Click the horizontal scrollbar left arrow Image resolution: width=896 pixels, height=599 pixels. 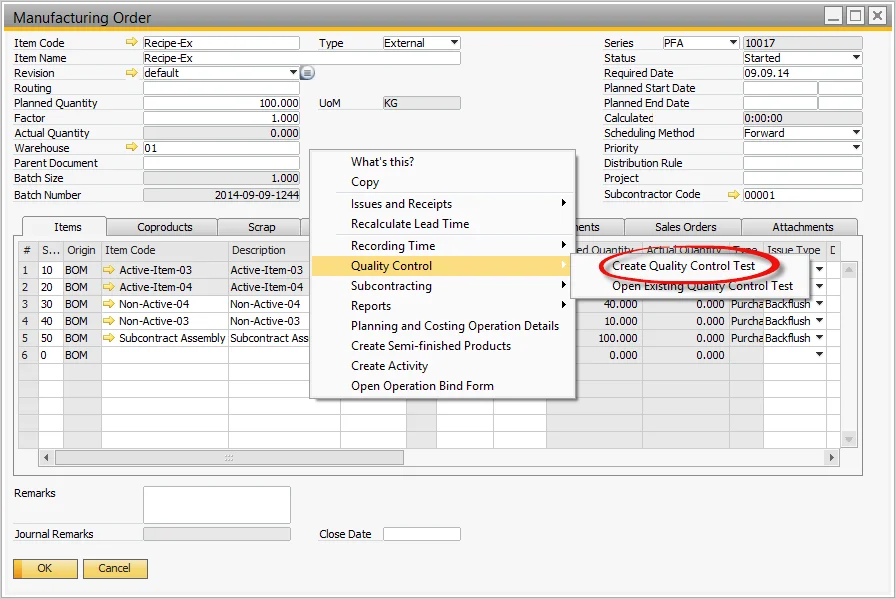(x=46, y=457)
